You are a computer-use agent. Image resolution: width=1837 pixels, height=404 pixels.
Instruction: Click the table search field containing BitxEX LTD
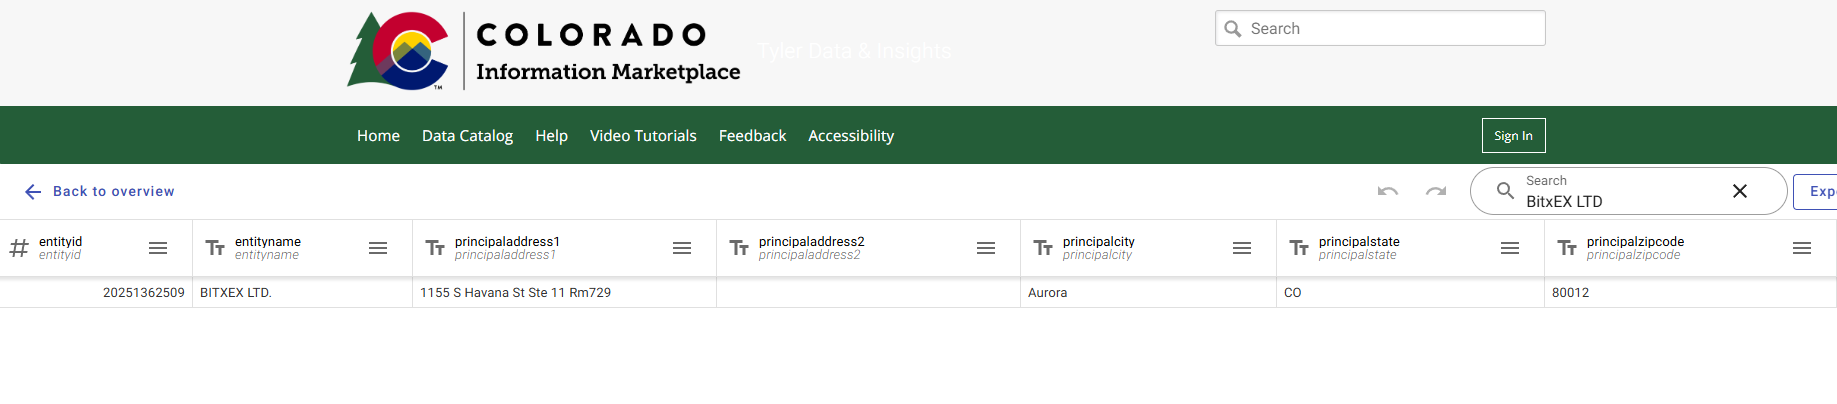click(1628, 191)
